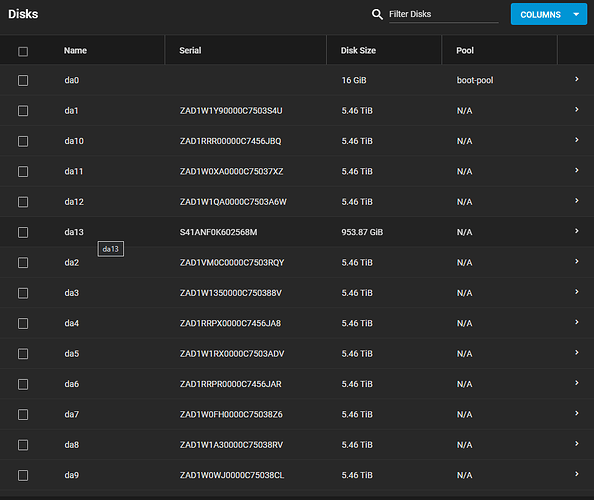Open the da1 row details arrow

click(x=577, y=109)
